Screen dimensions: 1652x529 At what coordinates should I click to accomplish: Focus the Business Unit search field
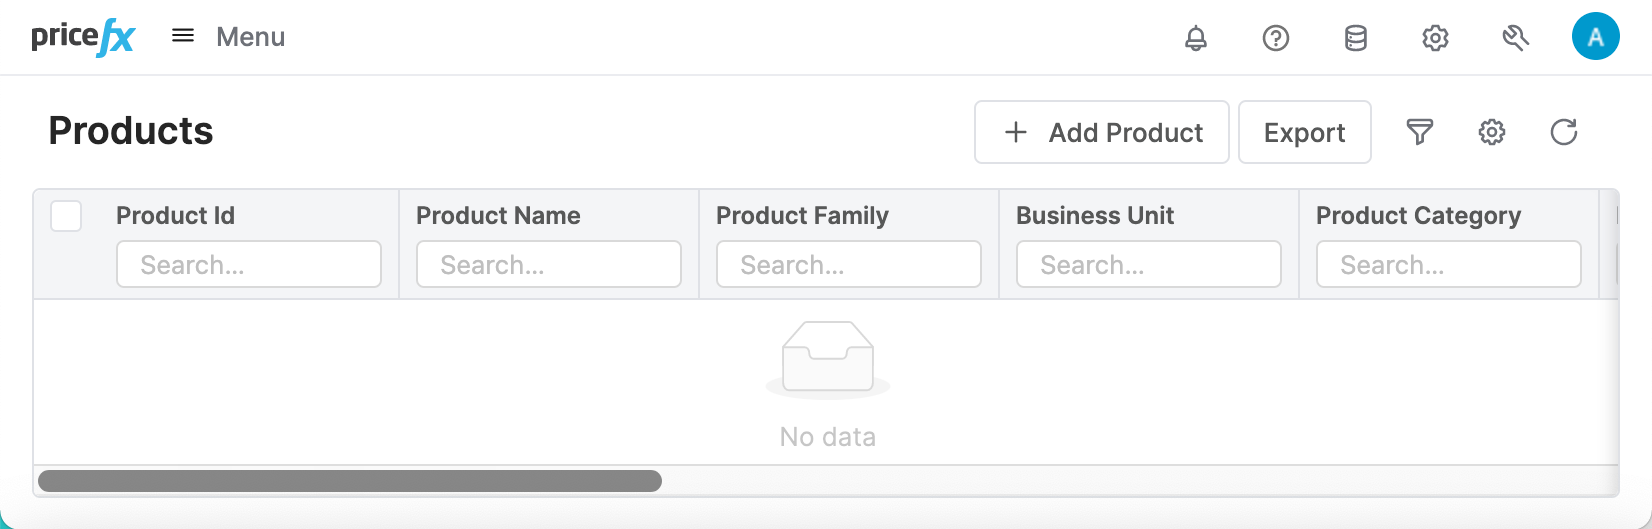[1149, 265]
